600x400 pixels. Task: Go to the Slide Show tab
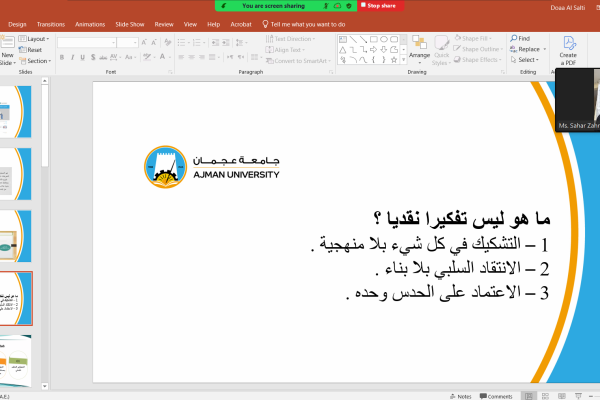pos(130,24)
